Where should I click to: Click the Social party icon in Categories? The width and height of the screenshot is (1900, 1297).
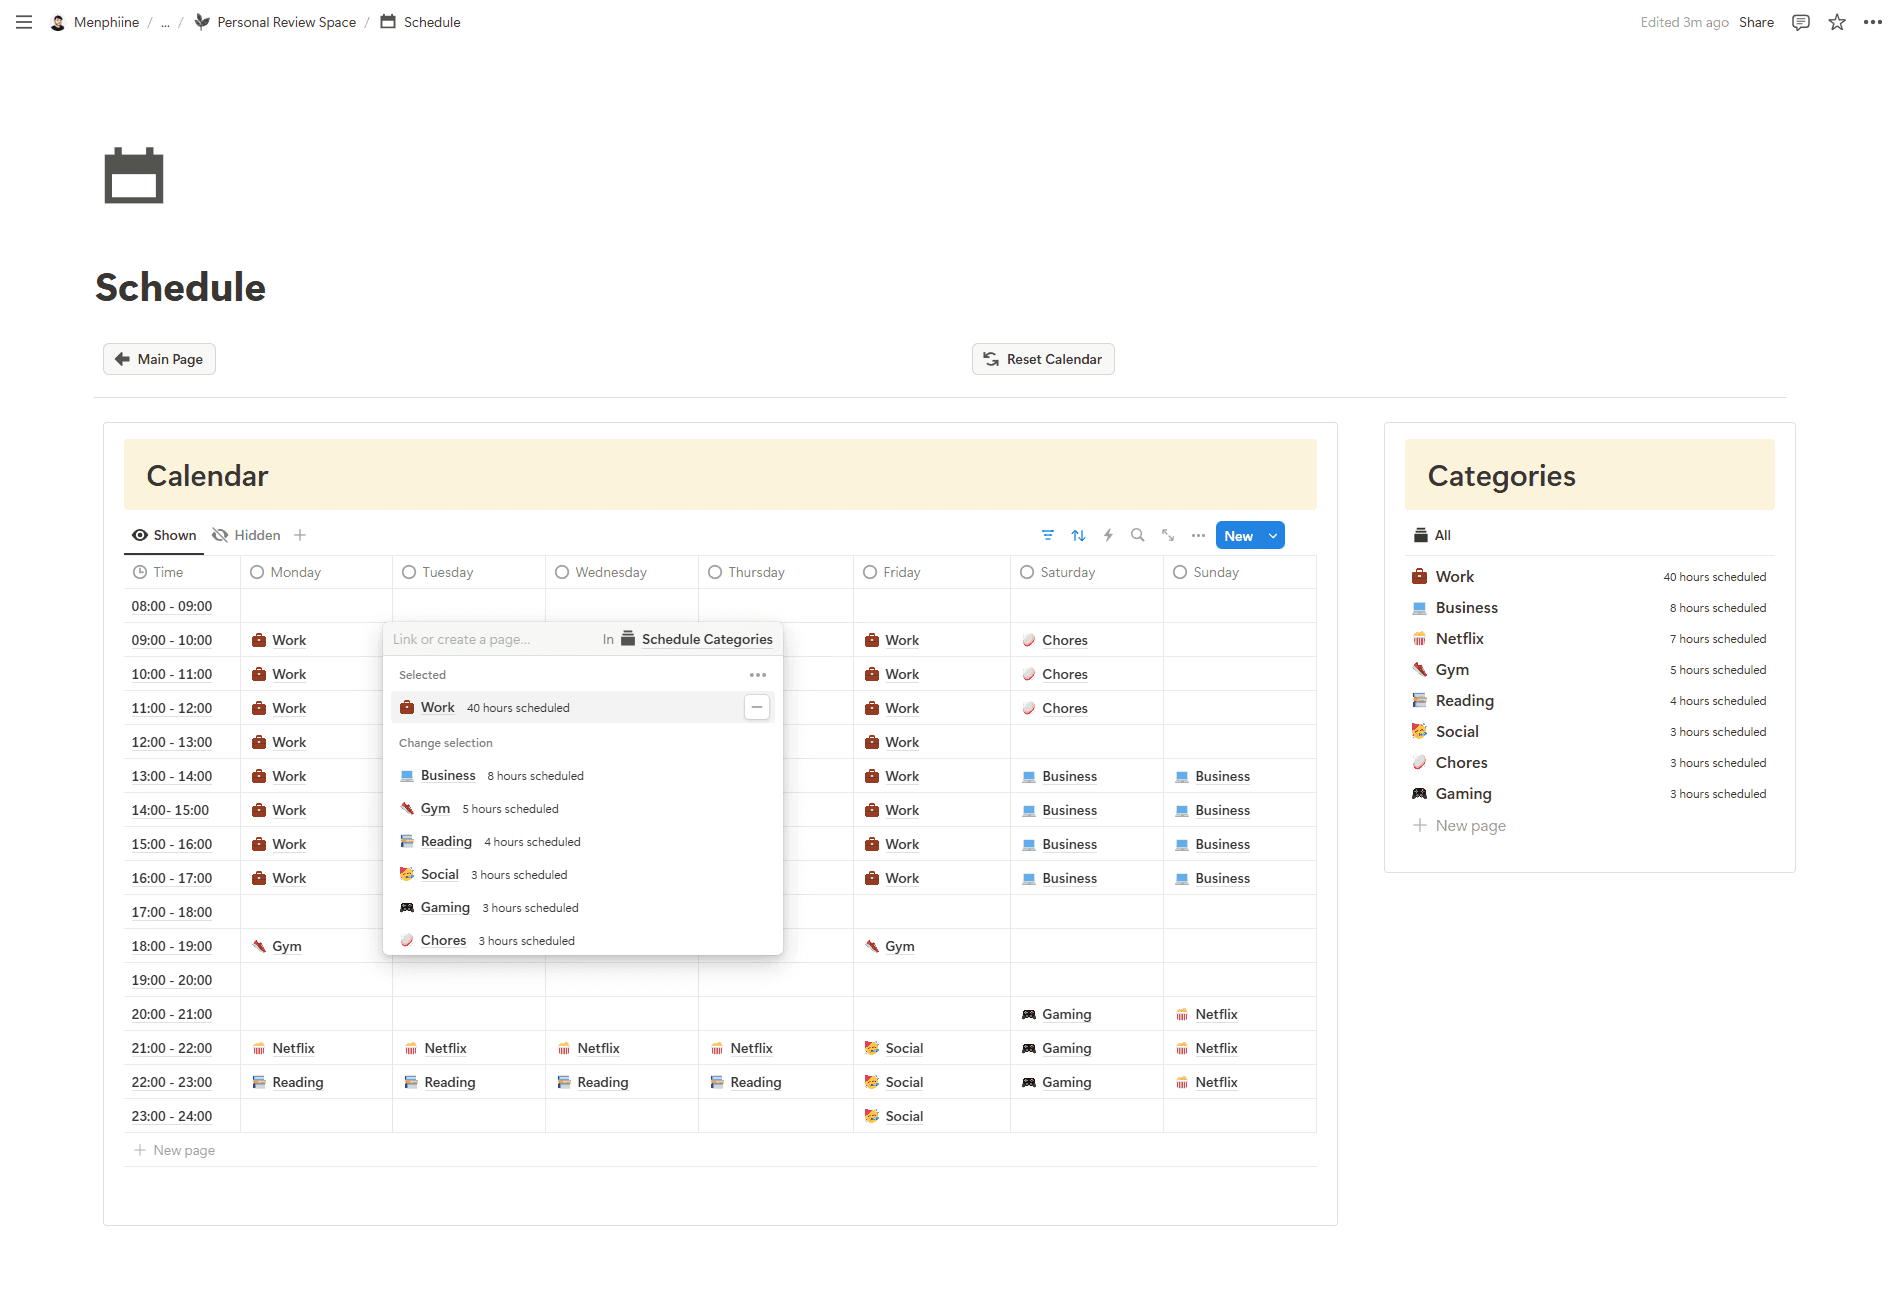pyautogui.click(x=1419, y=731)
